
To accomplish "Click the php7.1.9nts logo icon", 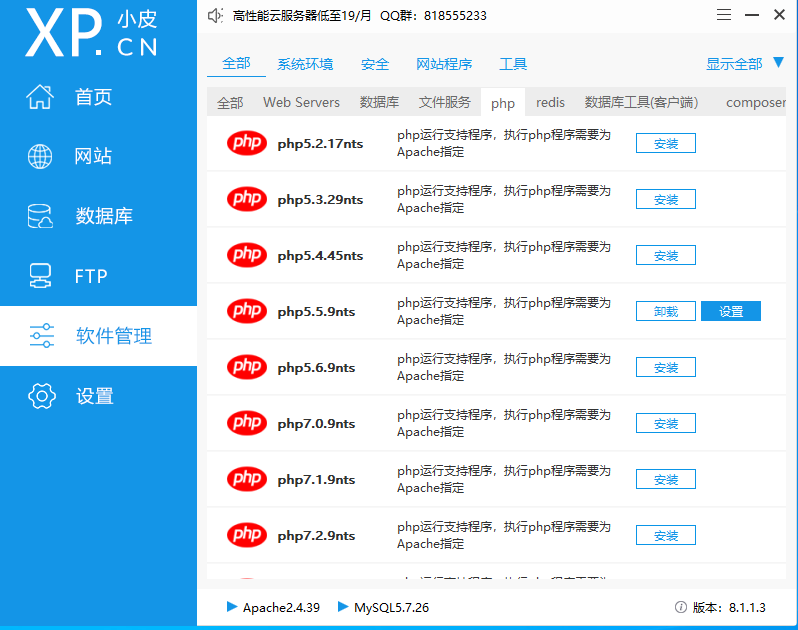I will tap(247, 479).
